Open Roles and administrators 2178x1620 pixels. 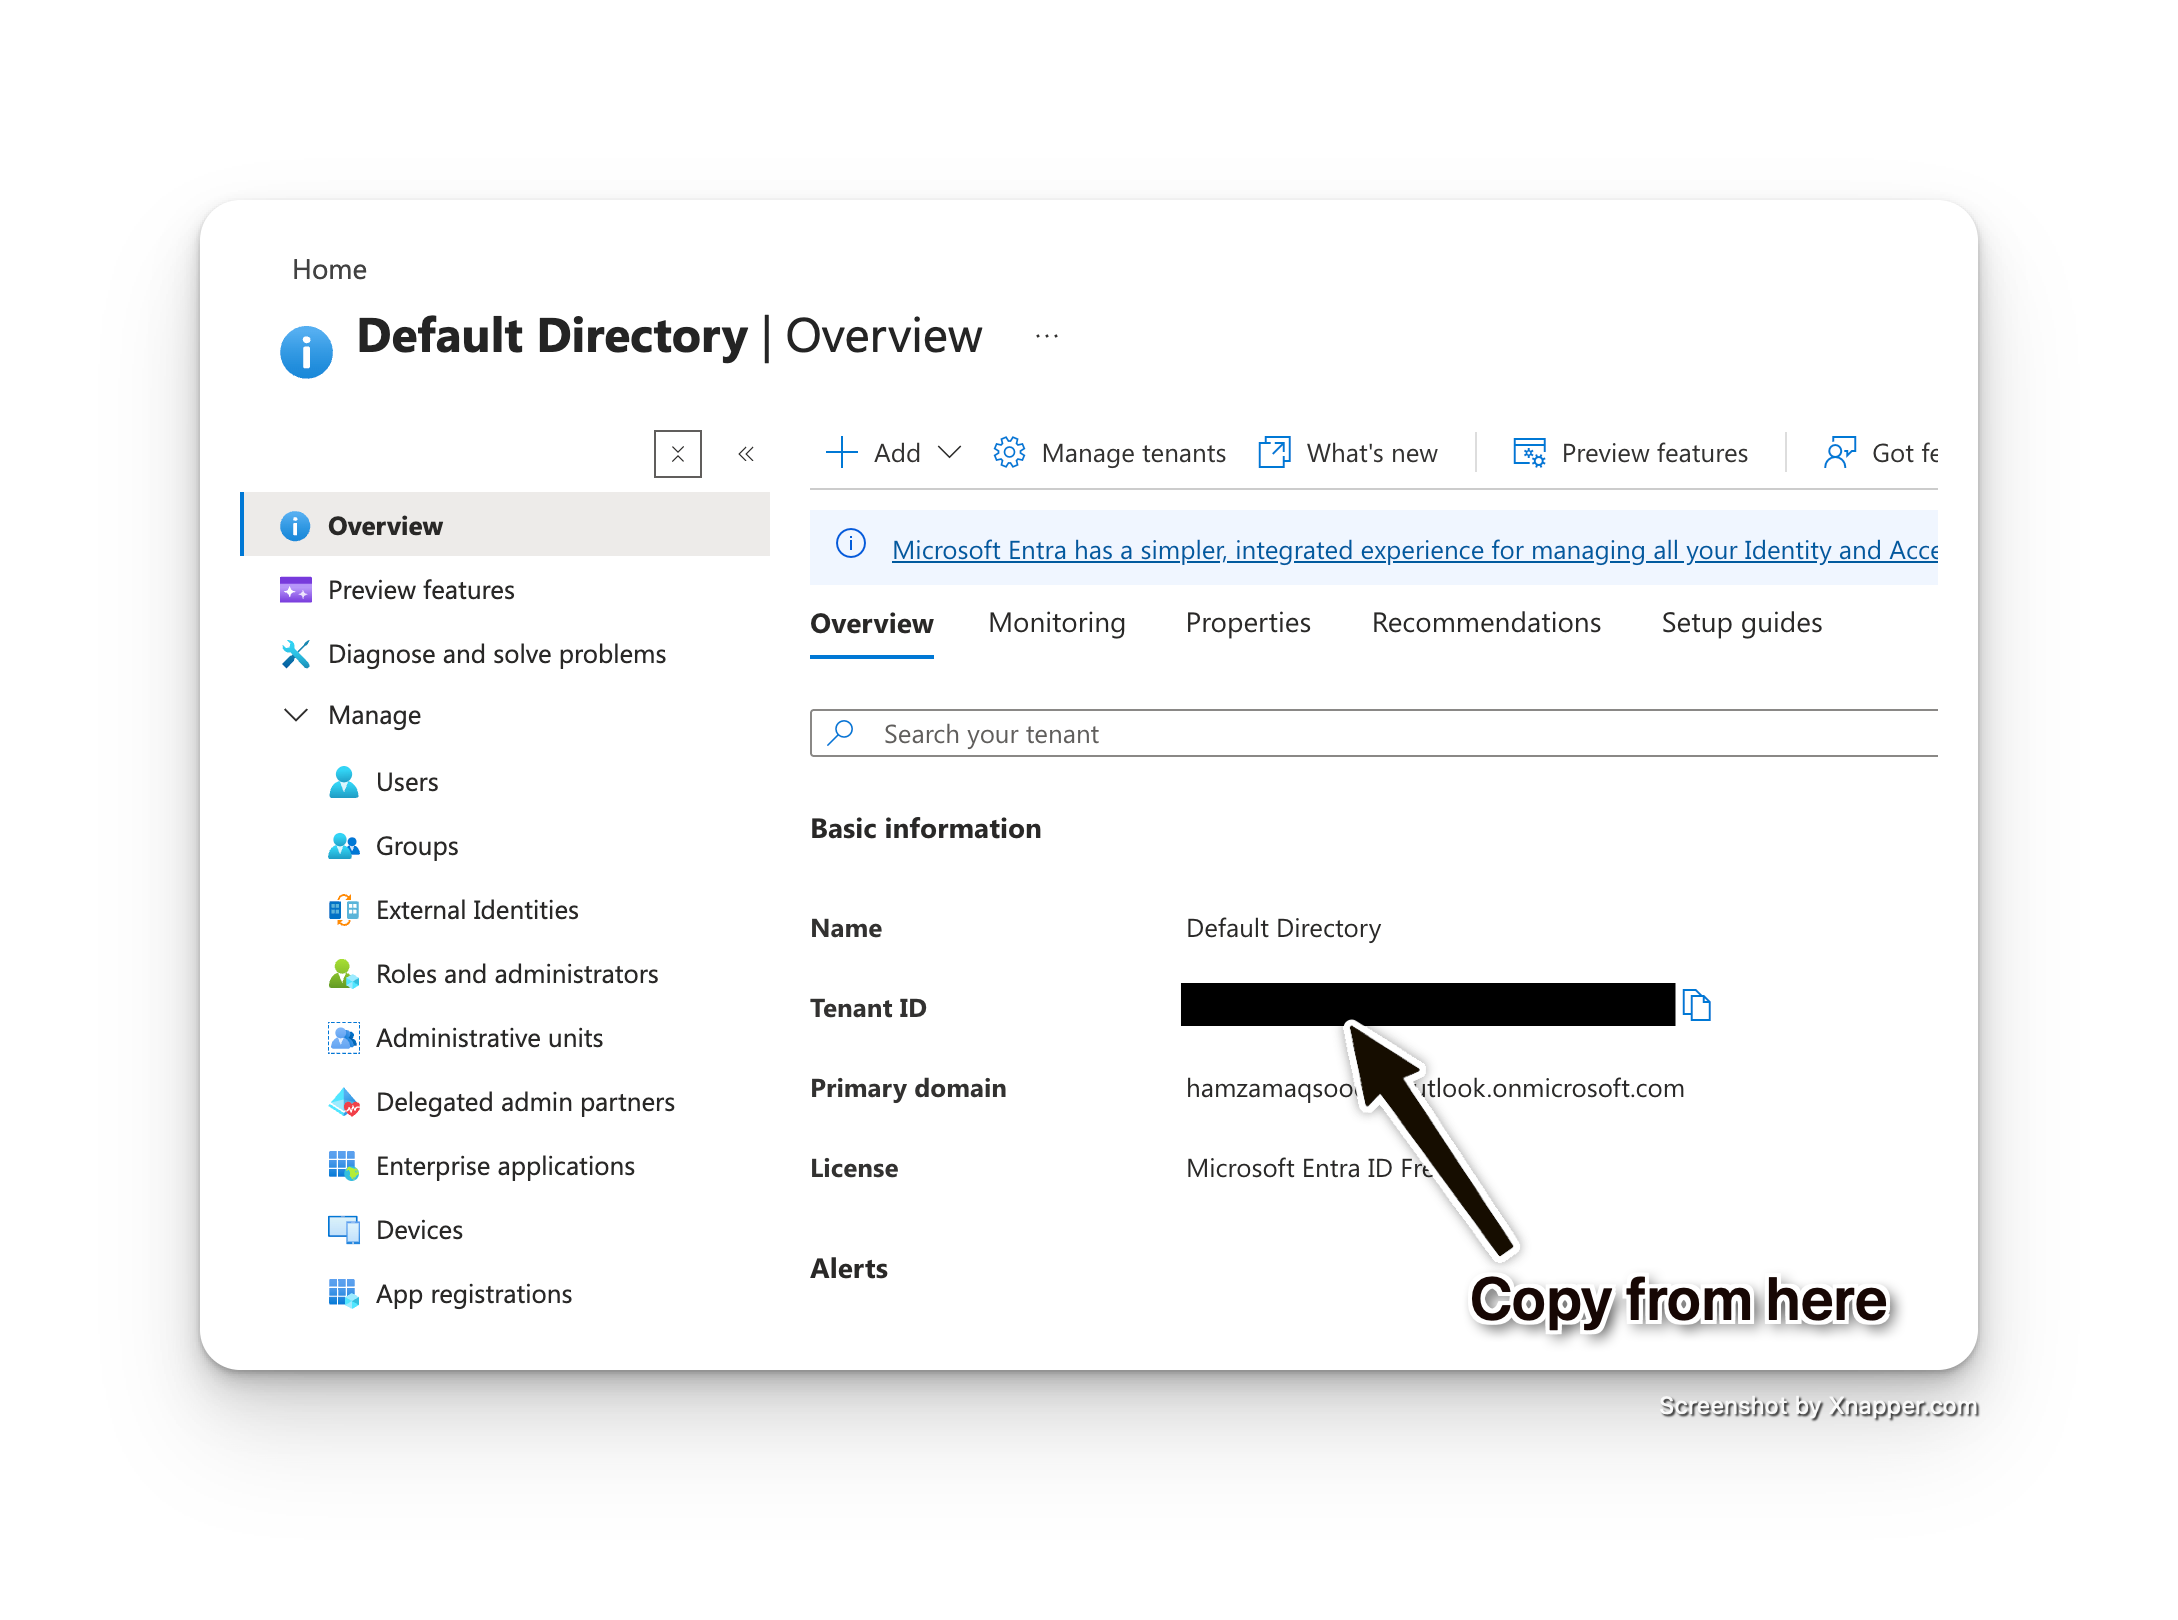pos(516,974)
